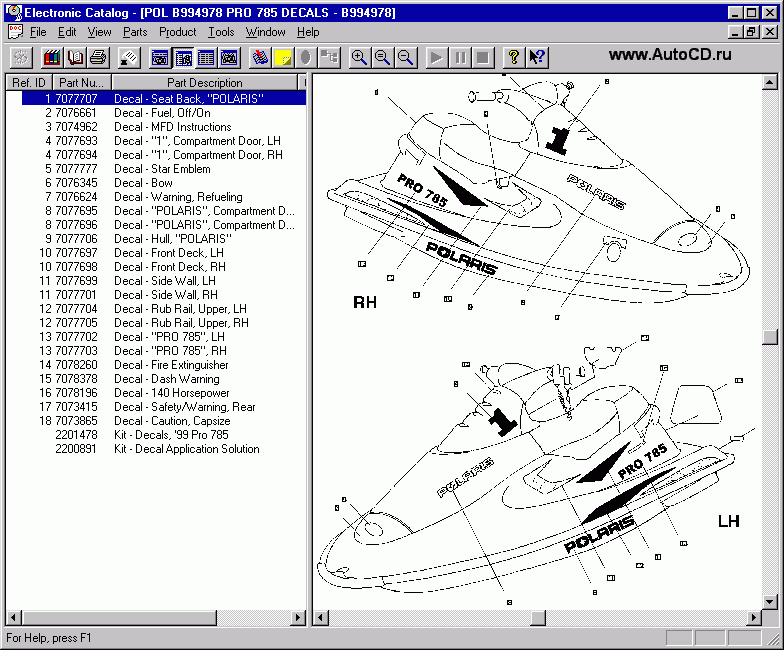The height and width of the screenshot is (650, 784).
Task: Open the Tools menu
Action: pyautogui.click(x=221, y=32)
